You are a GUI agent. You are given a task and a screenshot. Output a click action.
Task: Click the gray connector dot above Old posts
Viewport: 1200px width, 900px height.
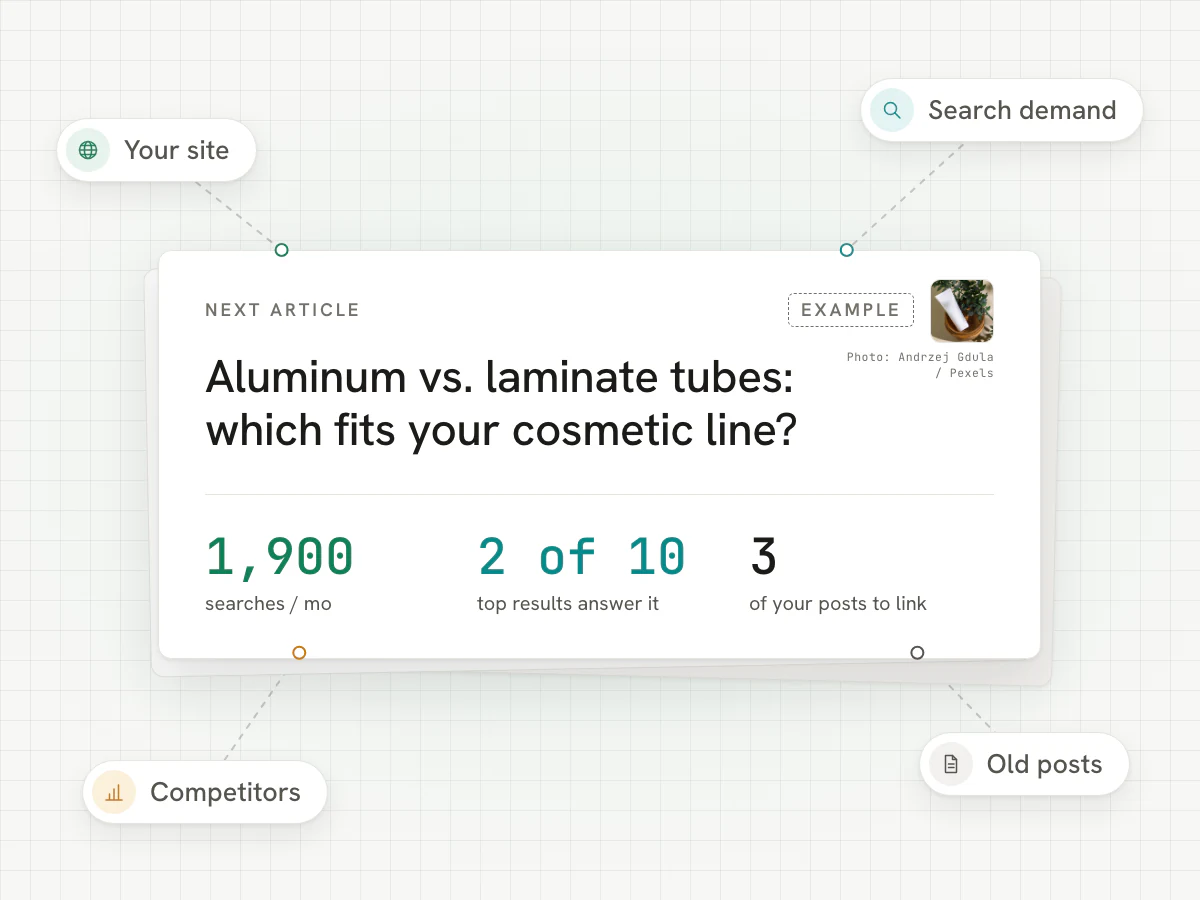(x=917, y=653)
